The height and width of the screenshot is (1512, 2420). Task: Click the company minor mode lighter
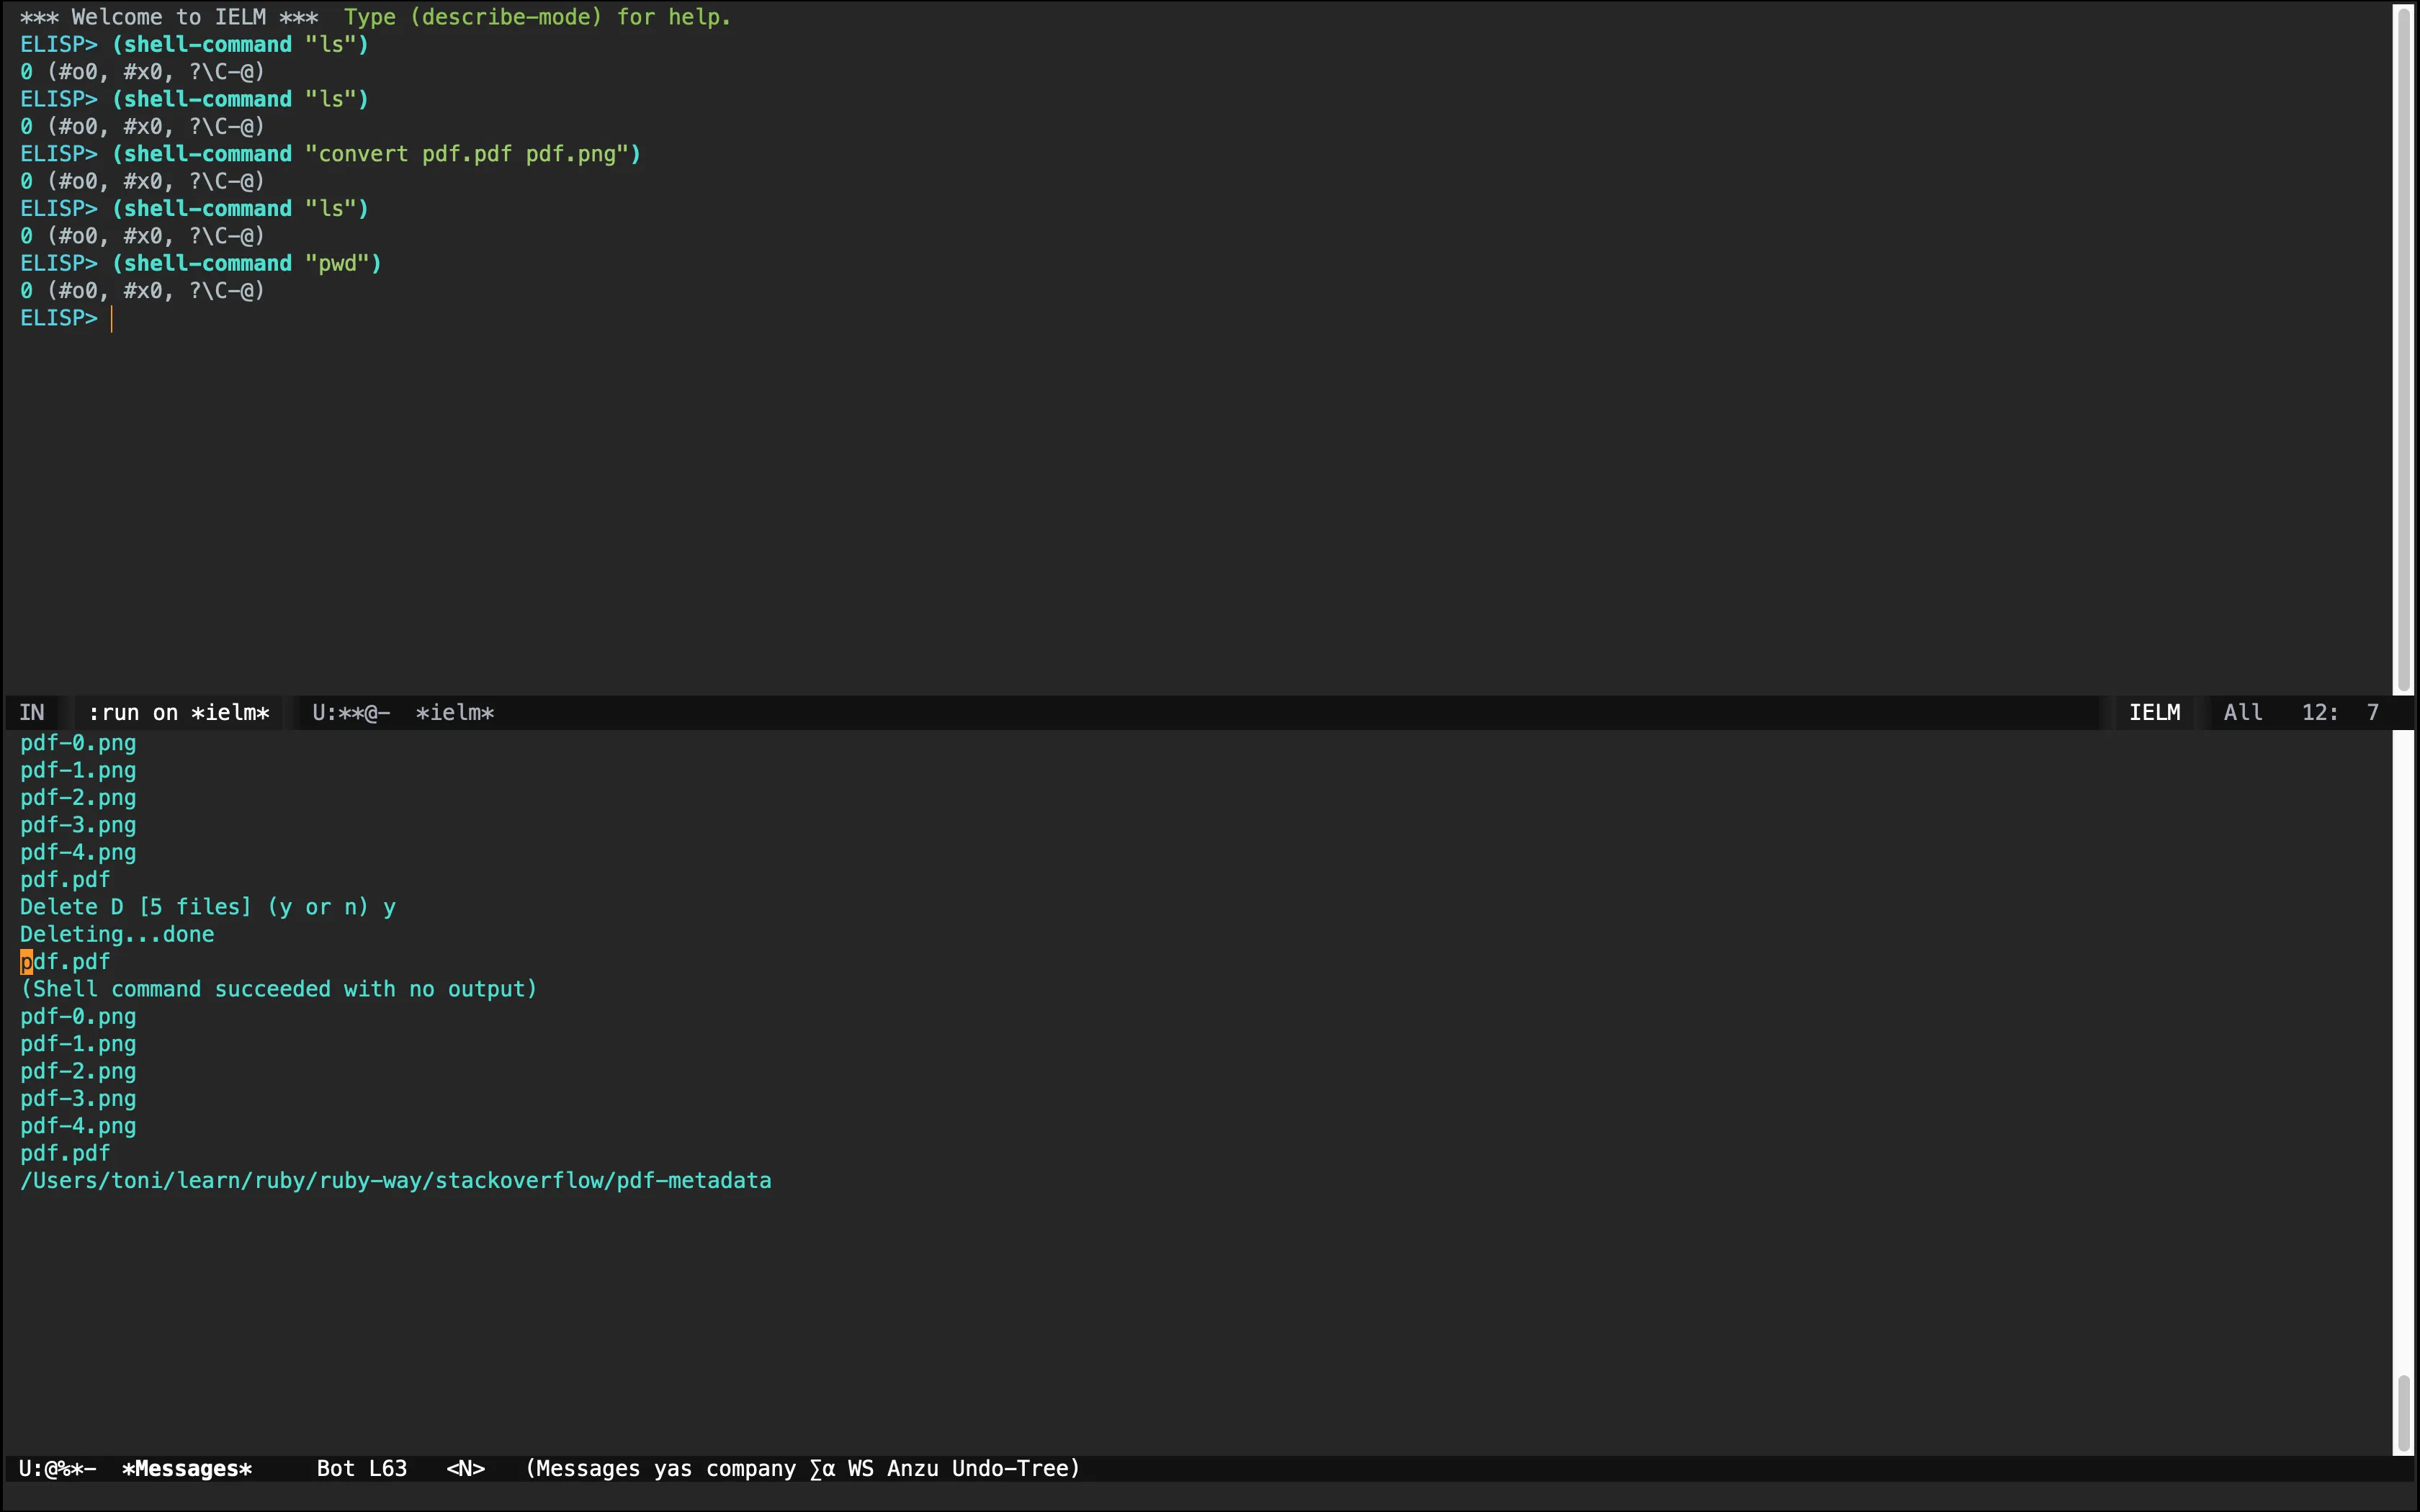point(750,1468)
